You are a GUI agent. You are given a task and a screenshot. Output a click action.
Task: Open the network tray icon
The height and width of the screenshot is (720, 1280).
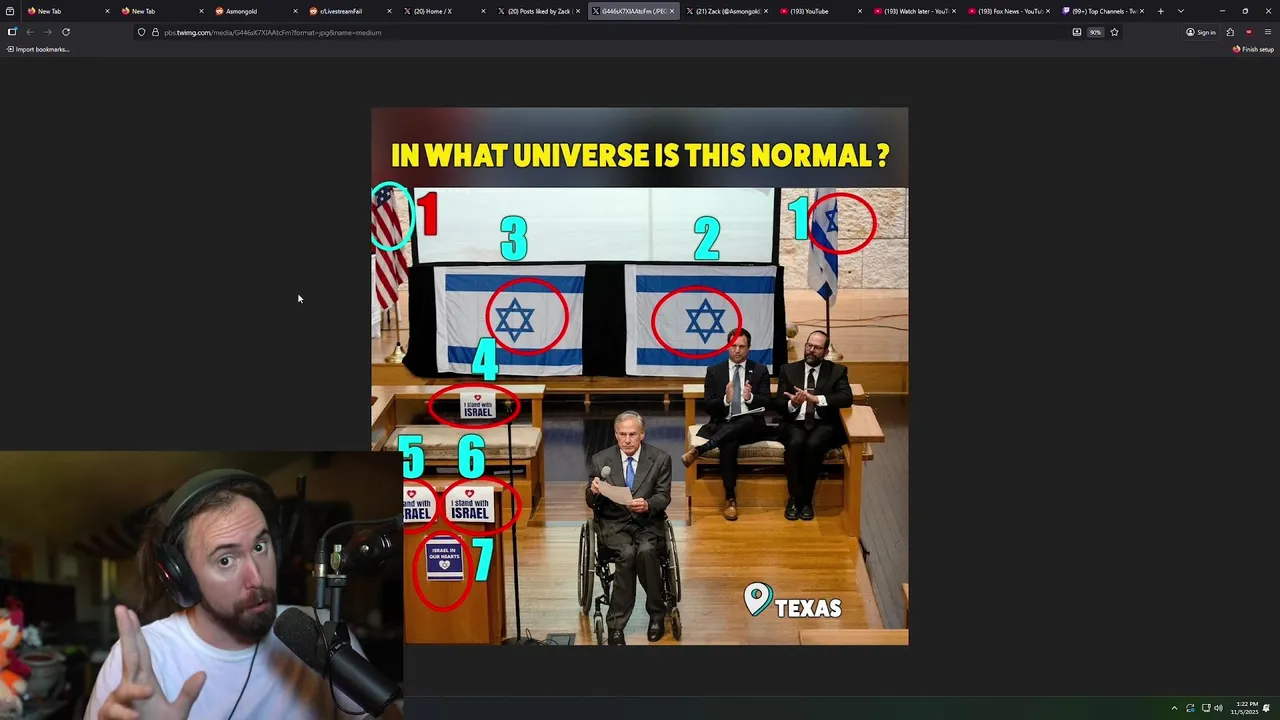(x=1206, y=708)
